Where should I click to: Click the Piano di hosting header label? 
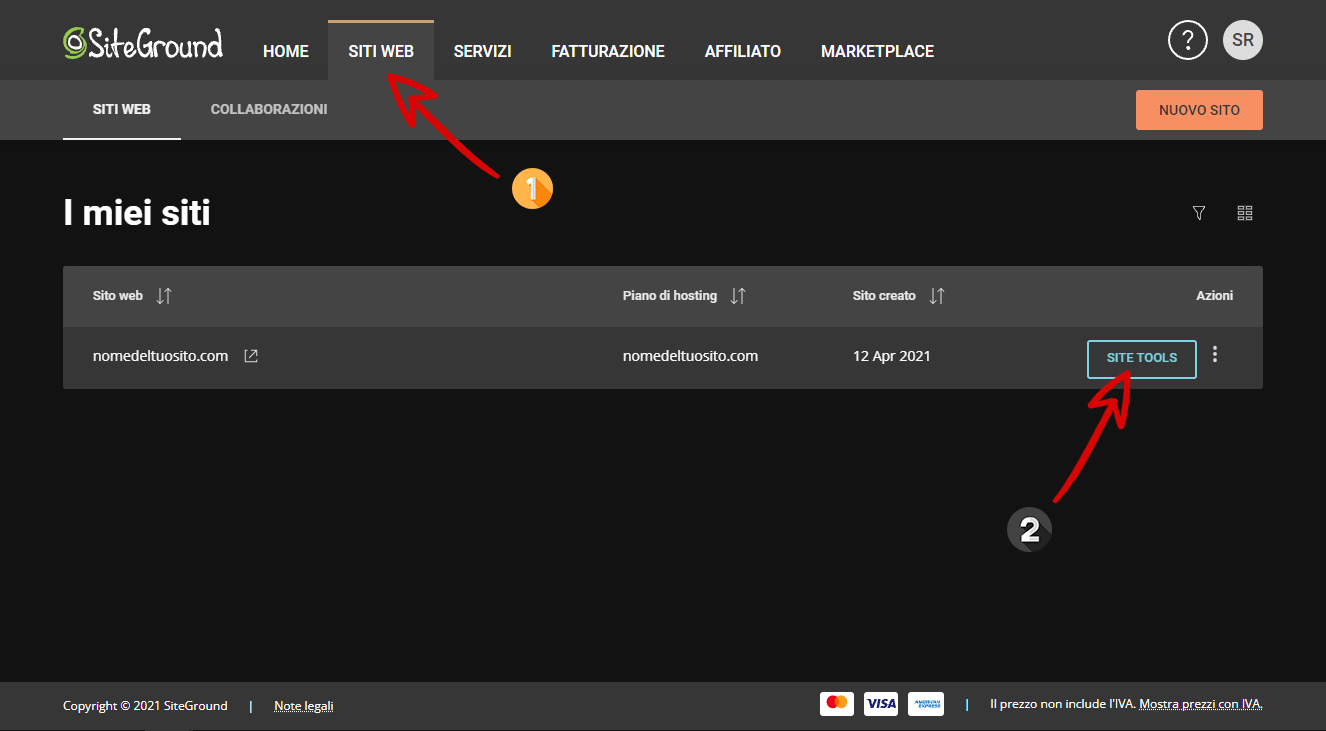click(x=670, y=296)
